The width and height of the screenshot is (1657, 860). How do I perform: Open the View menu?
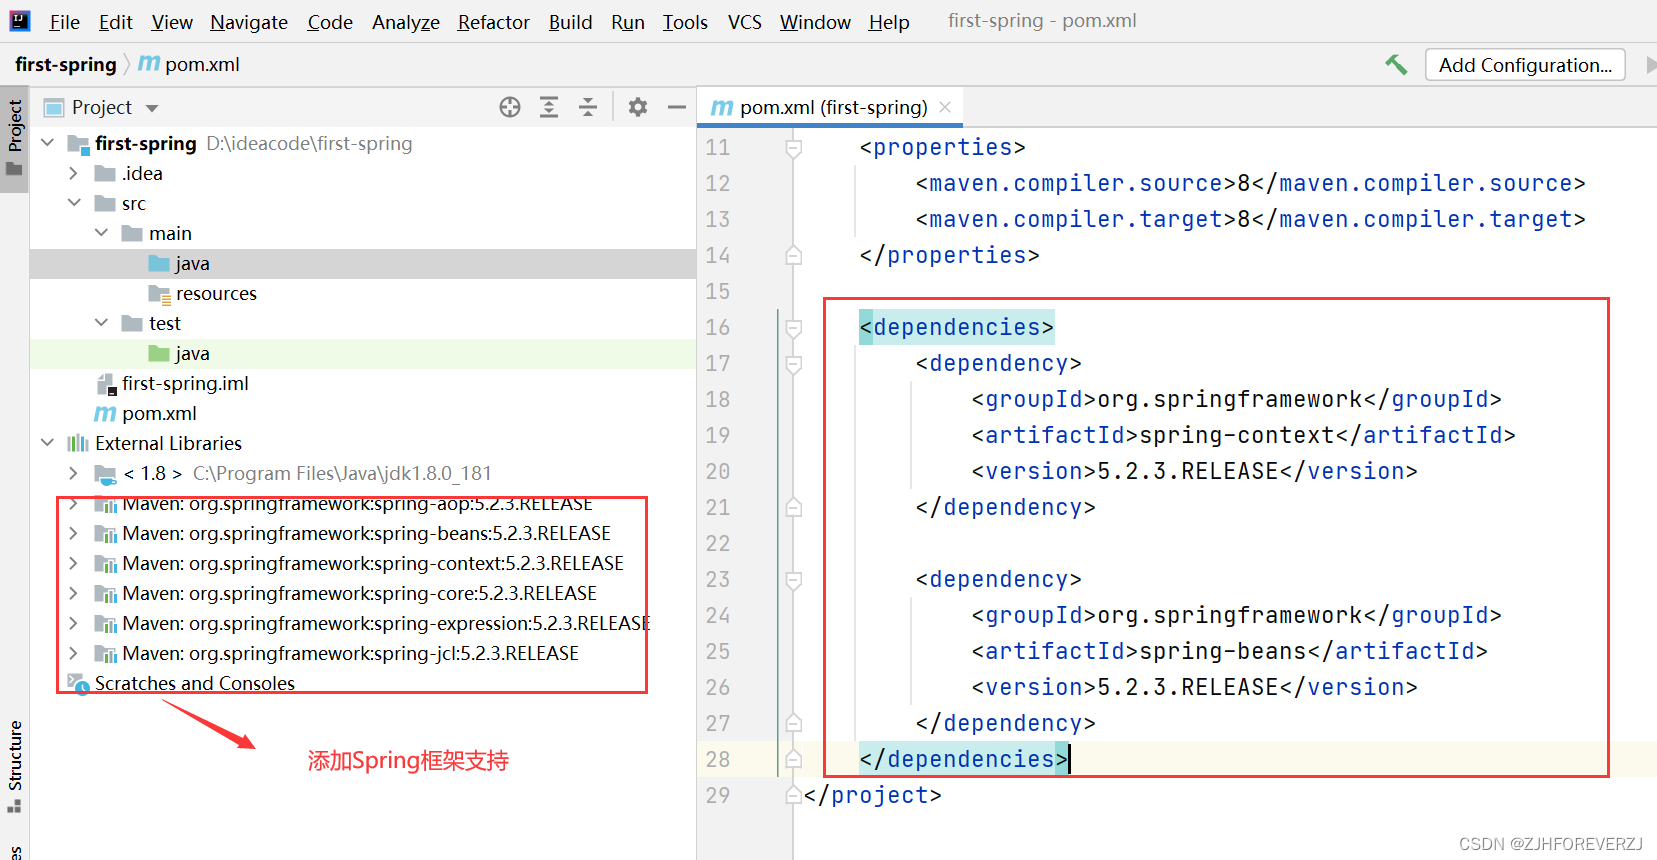click(x=172, y=22)
